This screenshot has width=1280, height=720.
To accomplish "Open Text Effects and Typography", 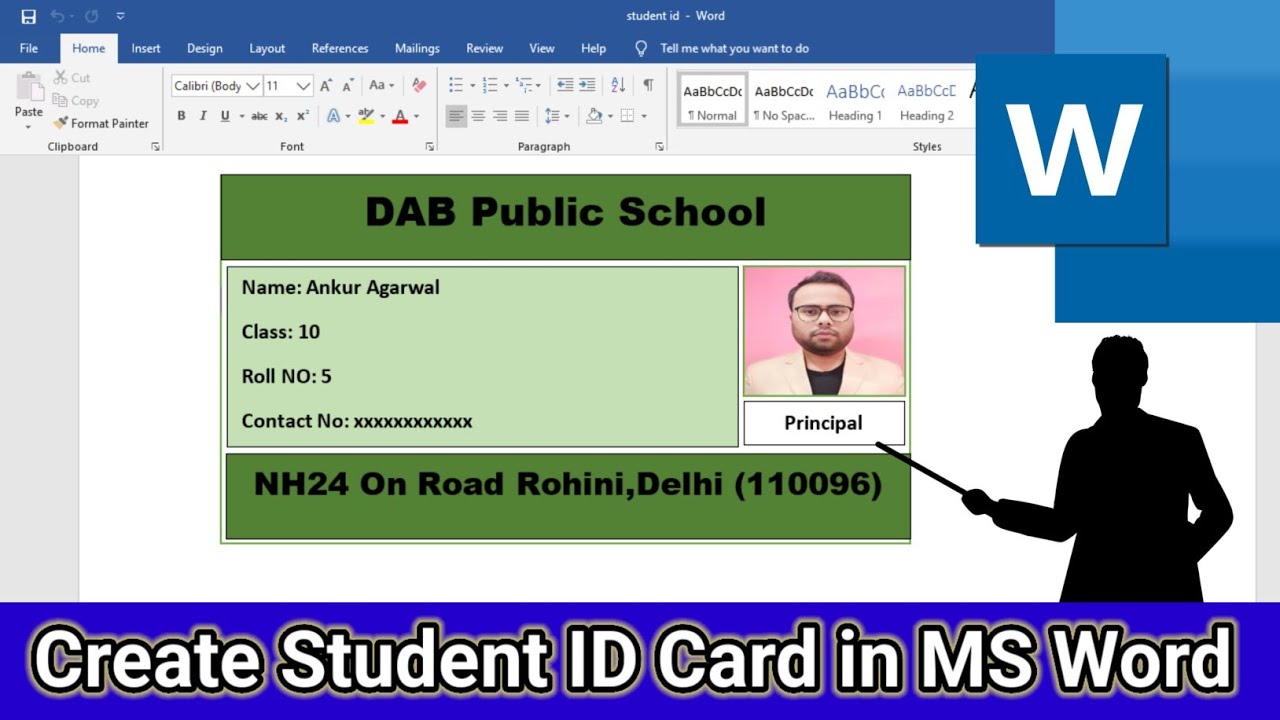I will (333, 116).
